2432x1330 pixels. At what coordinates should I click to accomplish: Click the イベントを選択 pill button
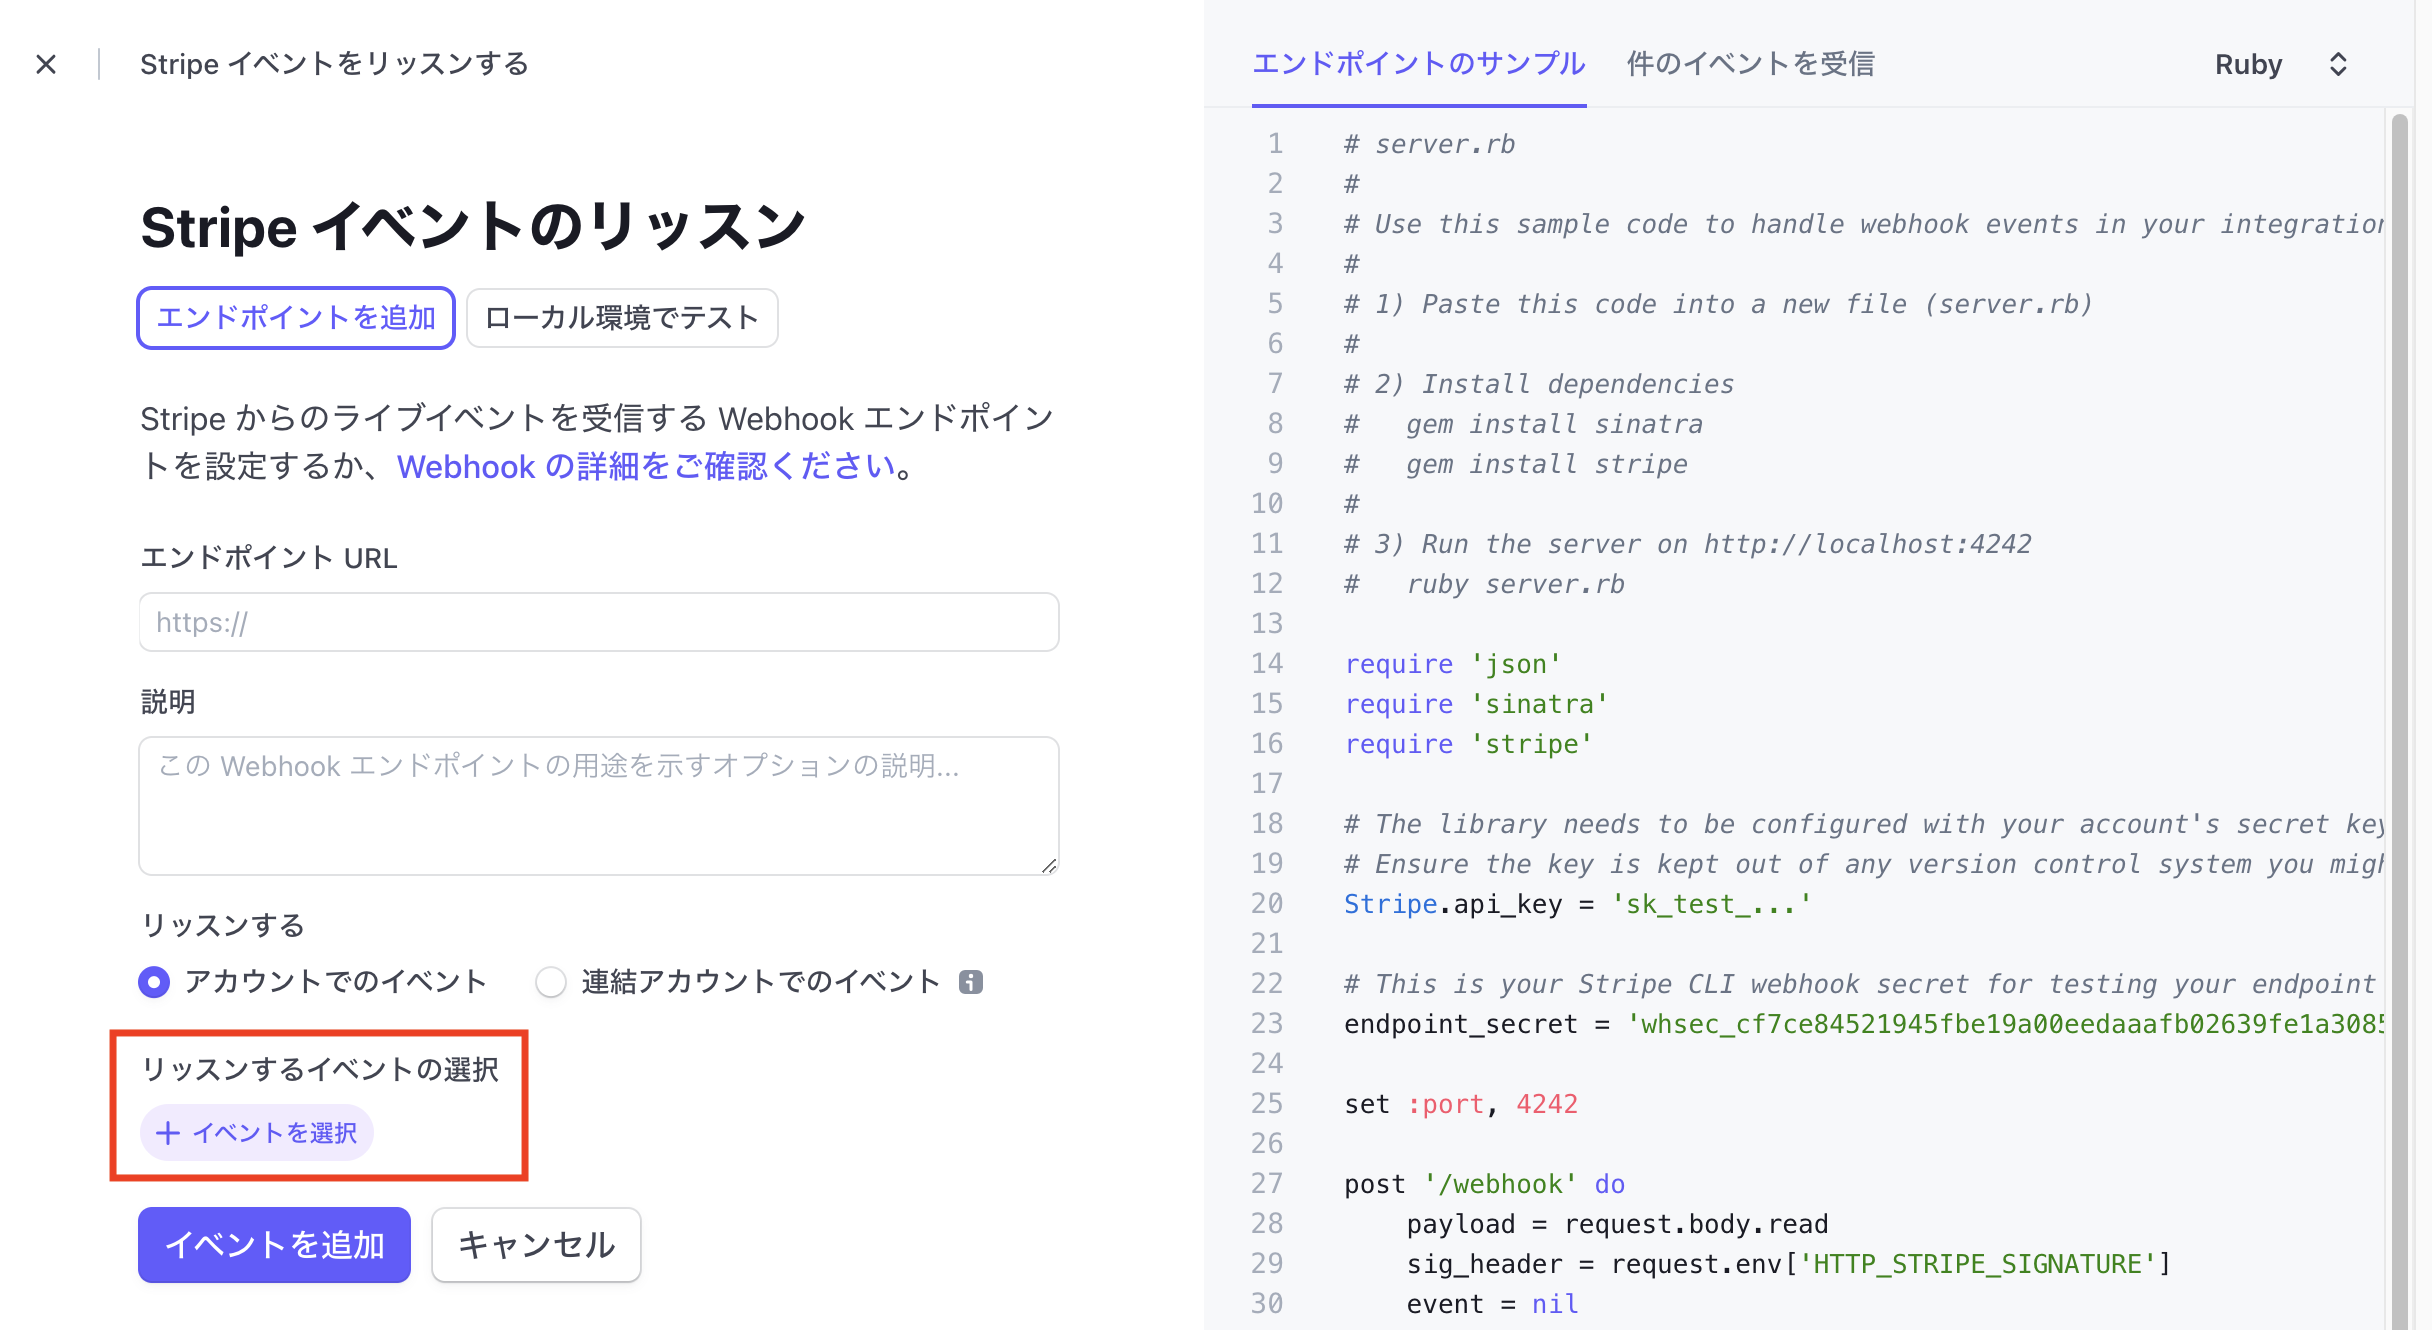(256, 1132)
